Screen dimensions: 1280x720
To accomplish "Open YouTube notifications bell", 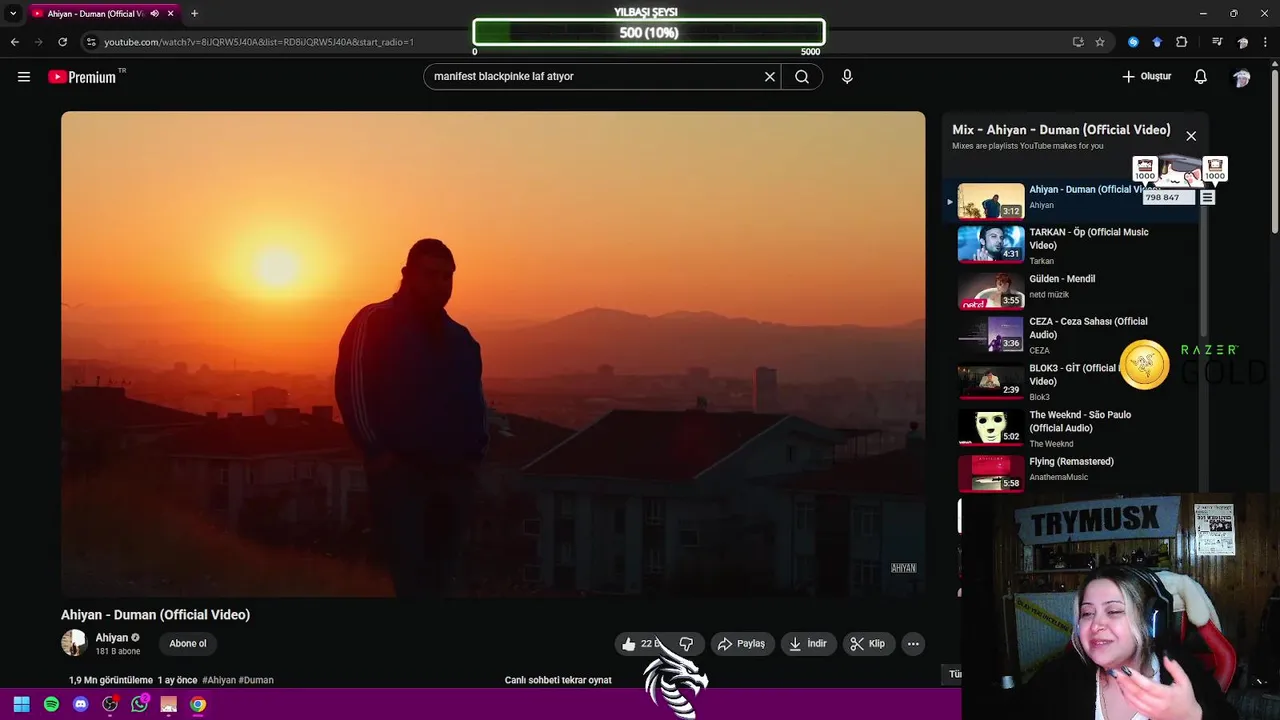I will click(x=1201, y=77).
